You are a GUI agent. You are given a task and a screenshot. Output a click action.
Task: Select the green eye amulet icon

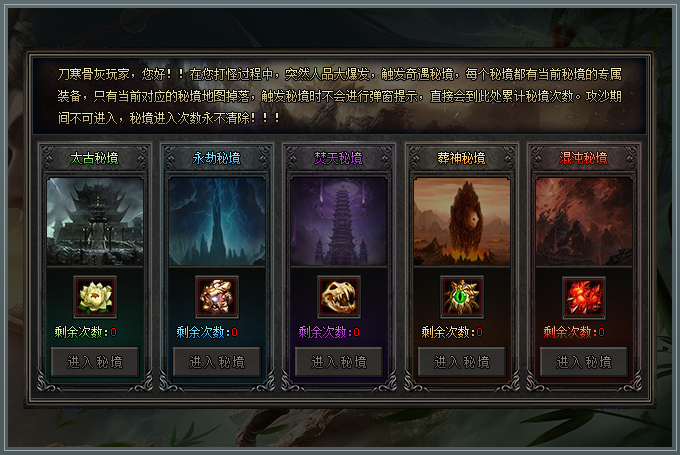pos(462,297)
